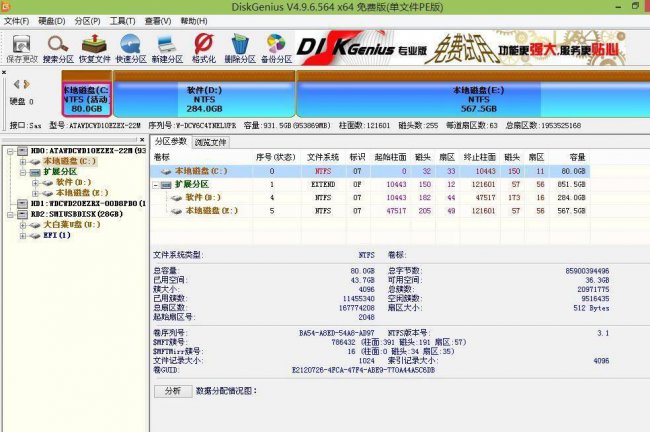Image resolution: width=650 pixels, height=432 pixels.
Task: Collapse the HD0 disk tree node
Action: (10, 151)
